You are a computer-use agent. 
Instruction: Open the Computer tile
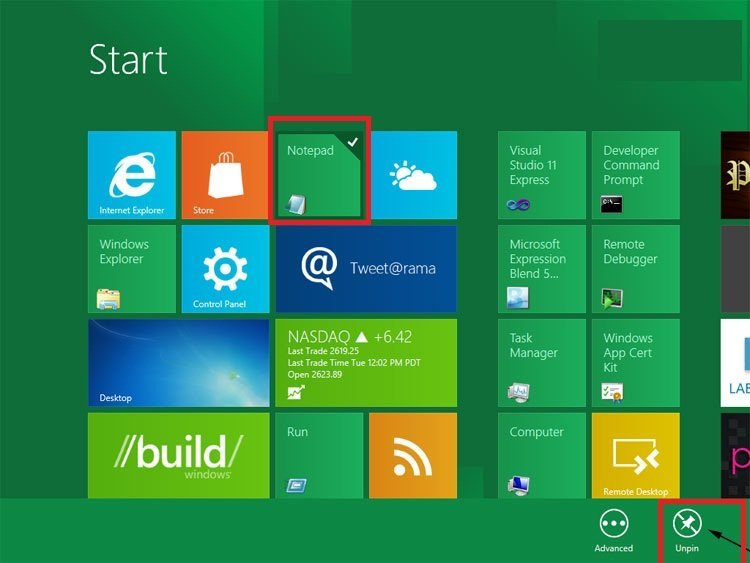coord(541,455)
